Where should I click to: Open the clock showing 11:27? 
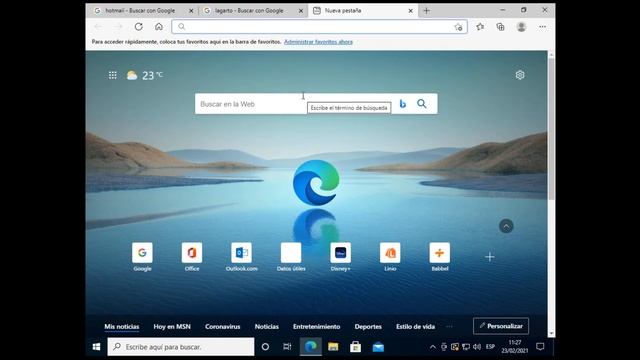515,347
